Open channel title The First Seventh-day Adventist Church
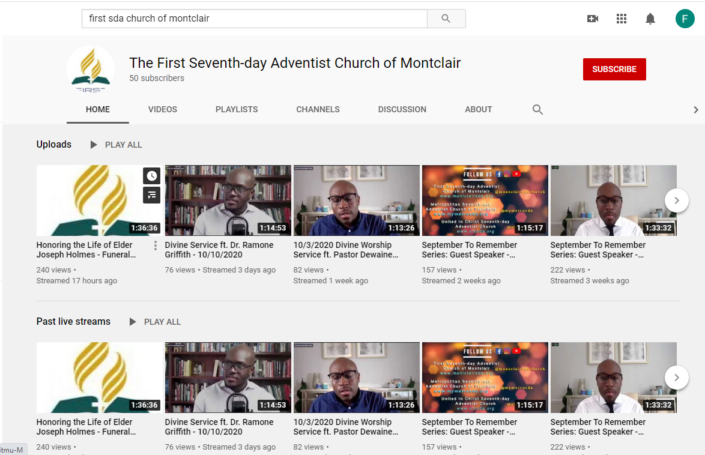 [295, 63]
